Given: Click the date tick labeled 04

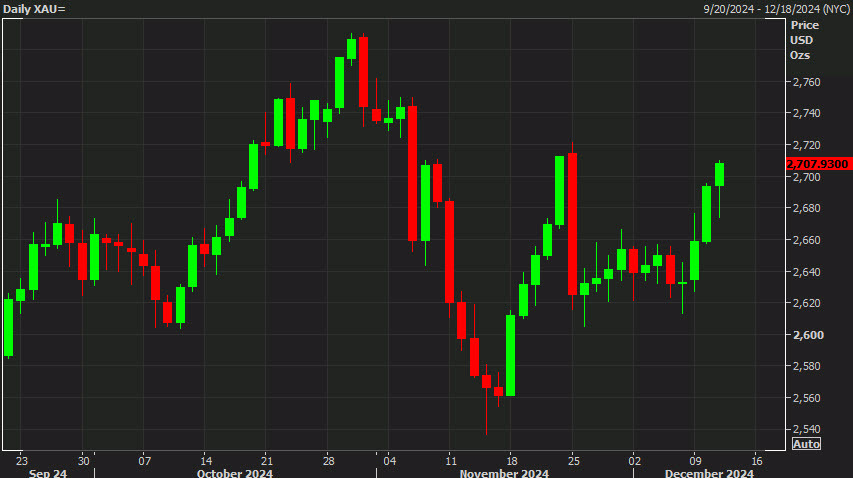Looking at the screenshot, I should tap(390, 461).
